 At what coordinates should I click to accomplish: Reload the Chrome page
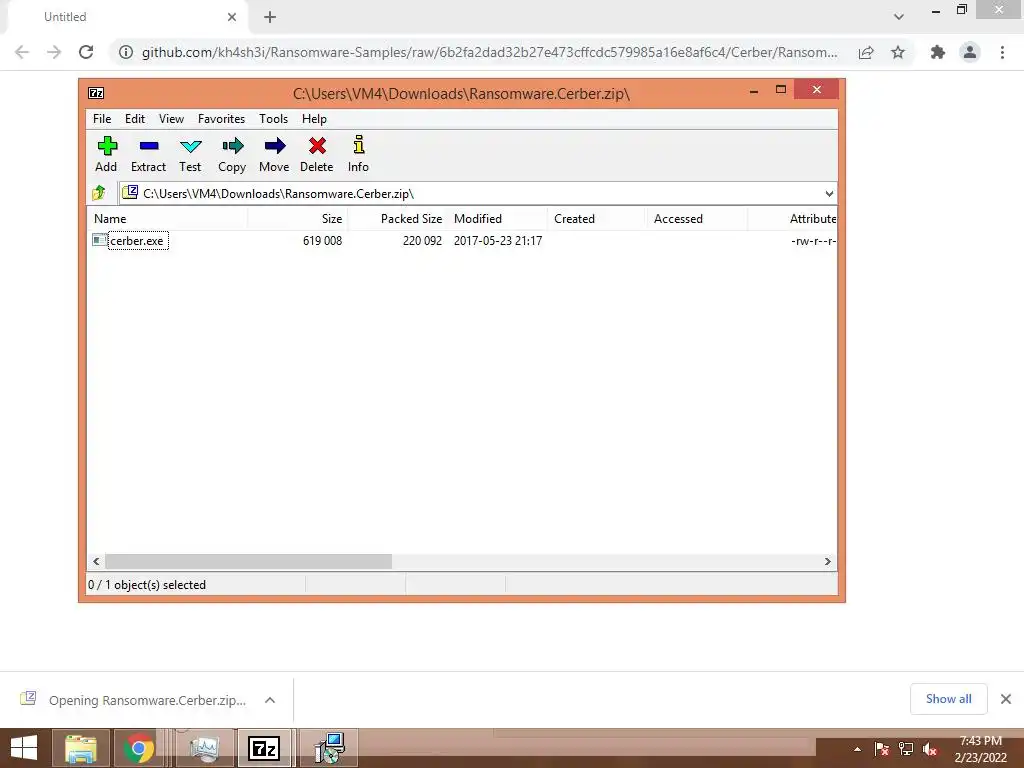point(86,52)
